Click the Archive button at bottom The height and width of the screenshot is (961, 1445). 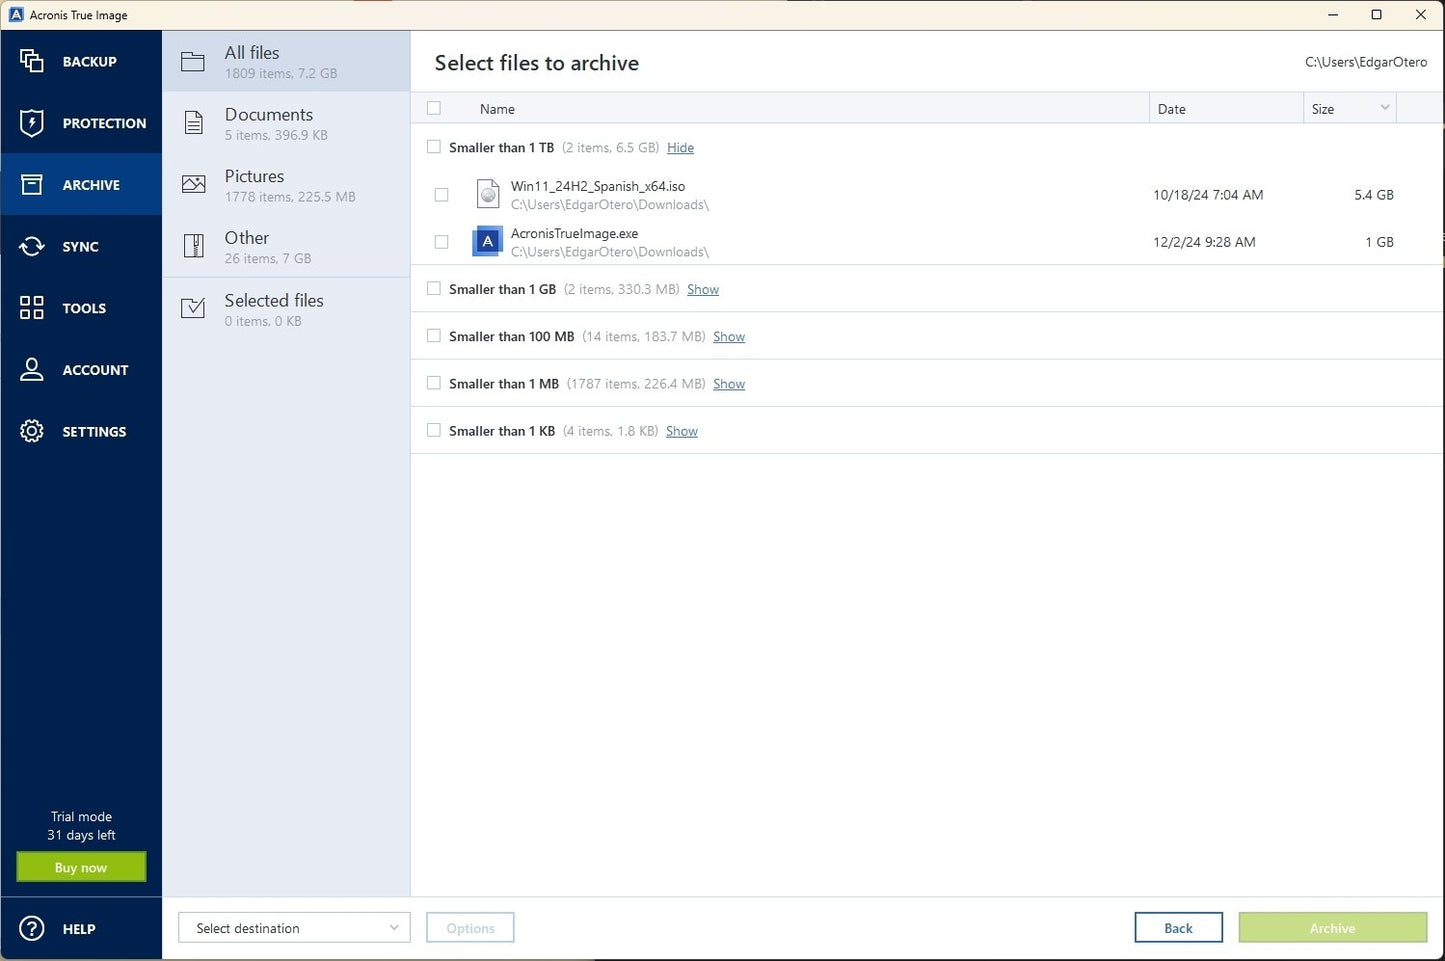[x=1332, y=928]
